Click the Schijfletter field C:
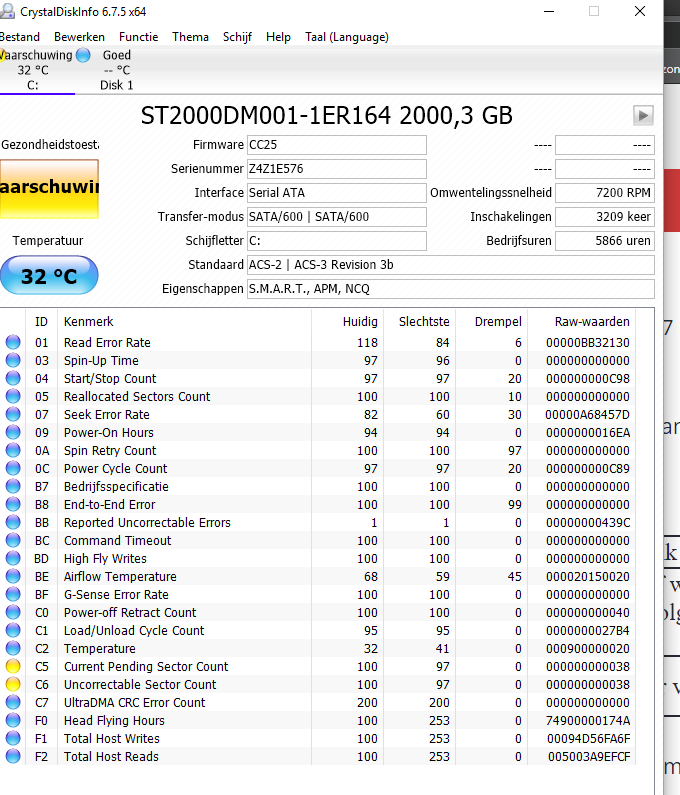 coord(337,241)
